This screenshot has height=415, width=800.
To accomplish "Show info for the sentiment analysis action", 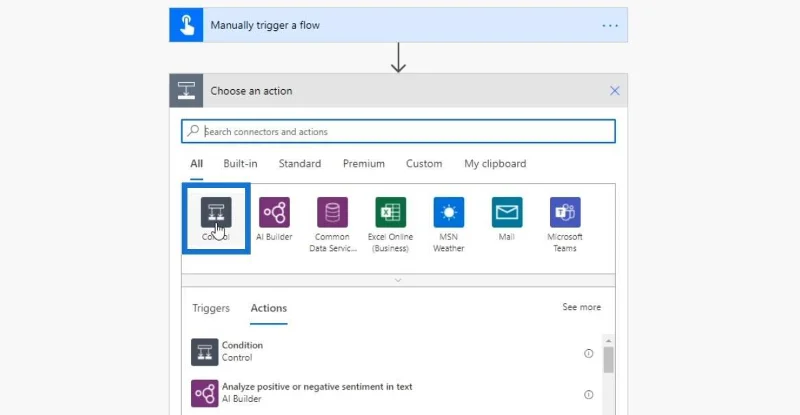I will 588,395.
